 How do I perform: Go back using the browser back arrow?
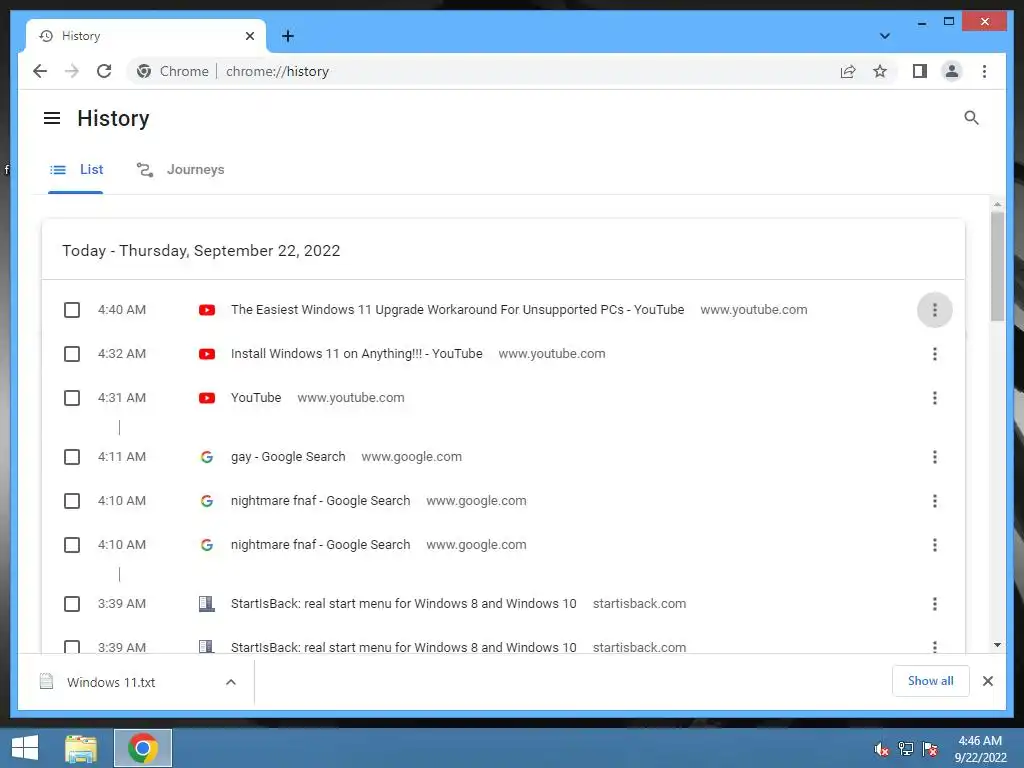40,71
